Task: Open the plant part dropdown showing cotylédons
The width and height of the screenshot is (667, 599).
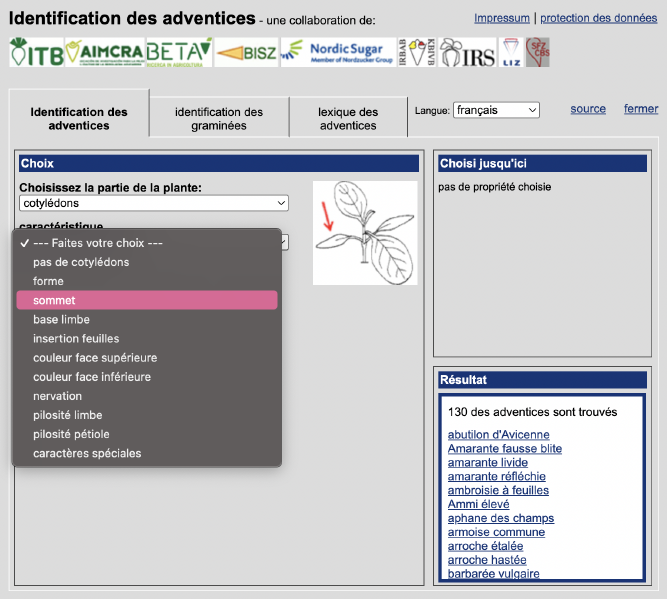Action: (x=154, y=204)
